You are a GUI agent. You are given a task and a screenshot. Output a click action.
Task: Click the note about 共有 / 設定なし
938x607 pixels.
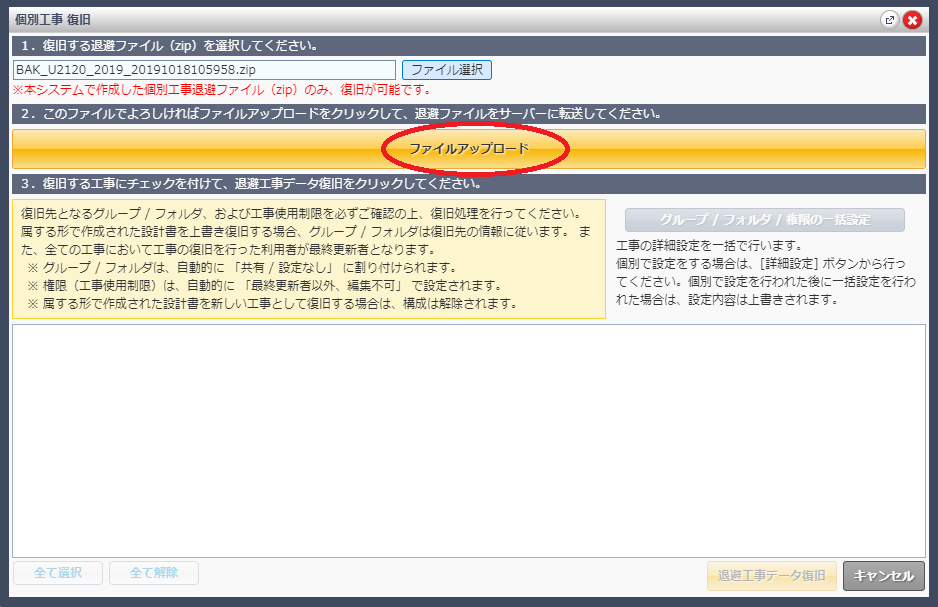coord(243,268)
